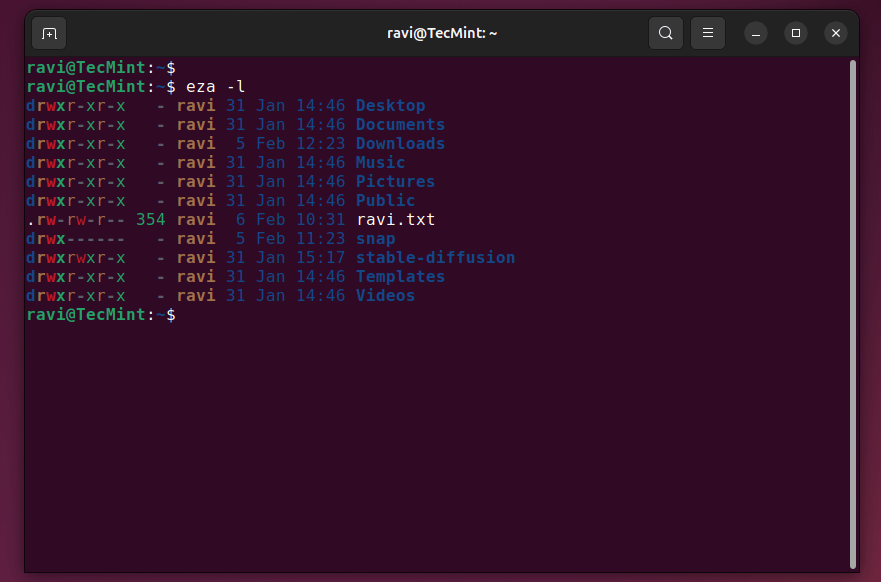Viewport: 881px width, 582px height.
Task: Click the owner ravi in ravi.txt row
Action: pos(196,220)
